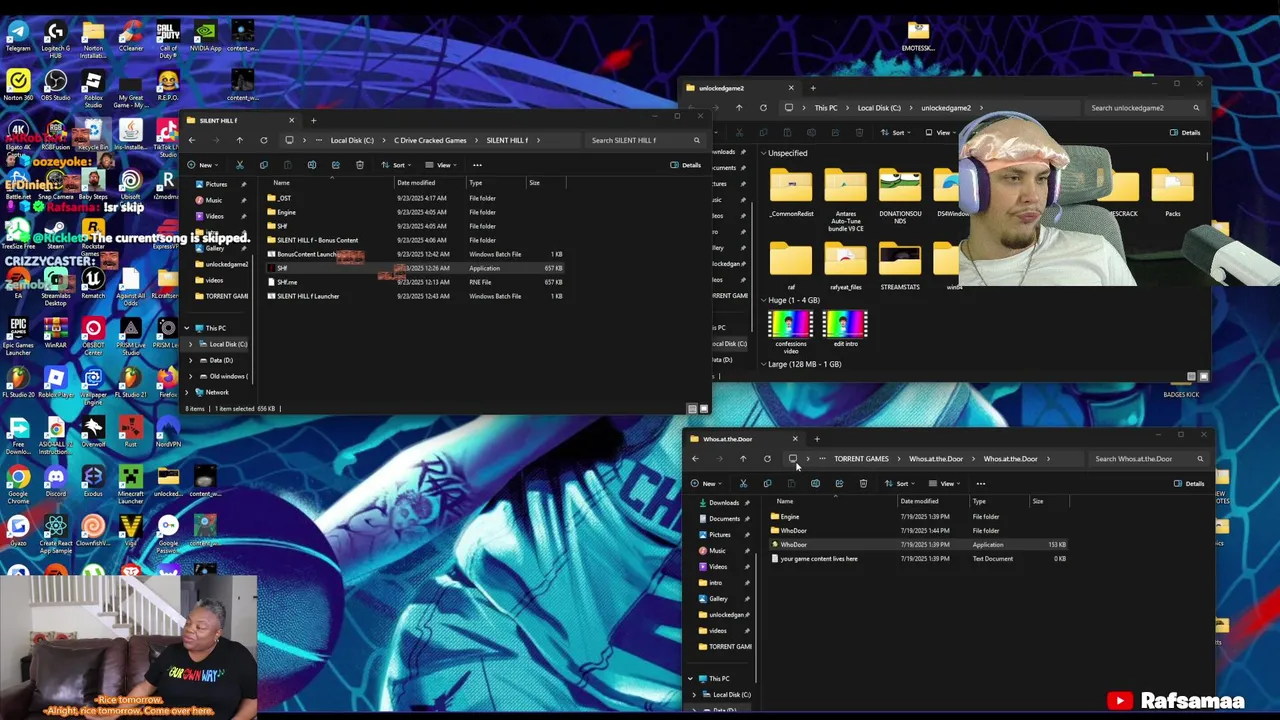Image resolution: width=1280 pixels, height=720 pixels.
Task: Up arrow in Whos.at.the.Door window
Action: click(x=743, y=459)
